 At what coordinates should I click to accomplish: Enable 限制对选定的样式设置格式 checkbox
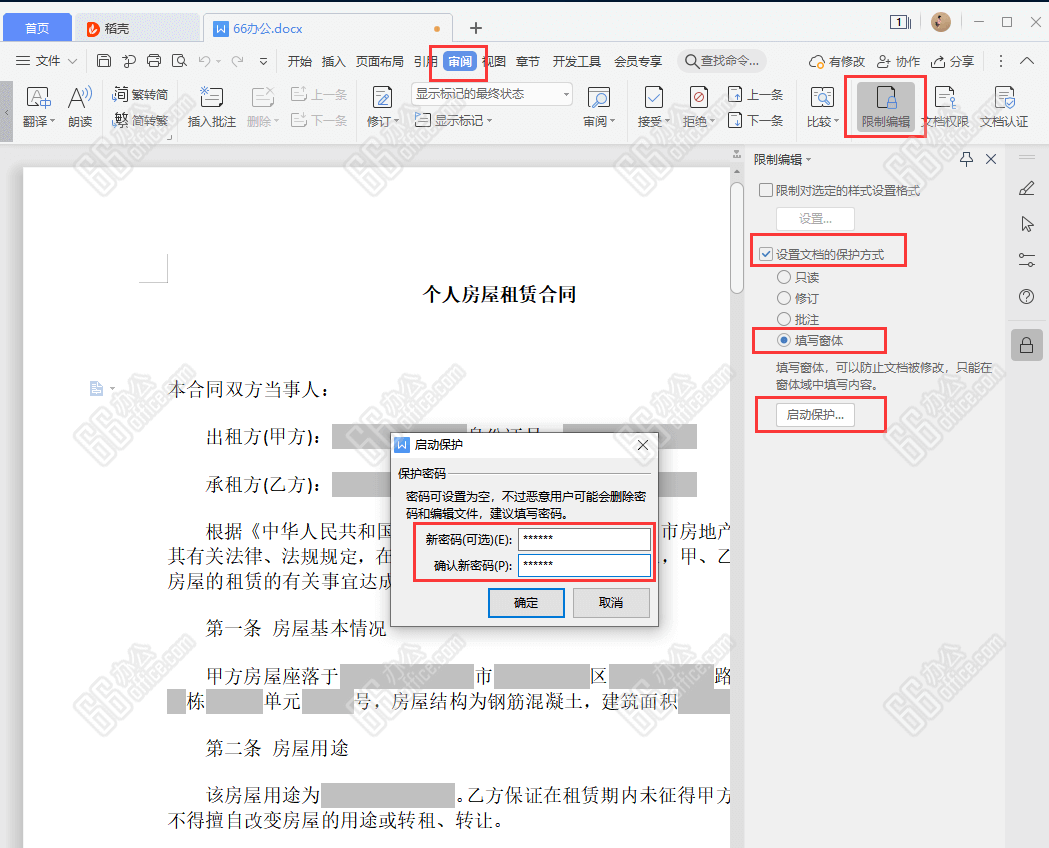click(766, 191)
